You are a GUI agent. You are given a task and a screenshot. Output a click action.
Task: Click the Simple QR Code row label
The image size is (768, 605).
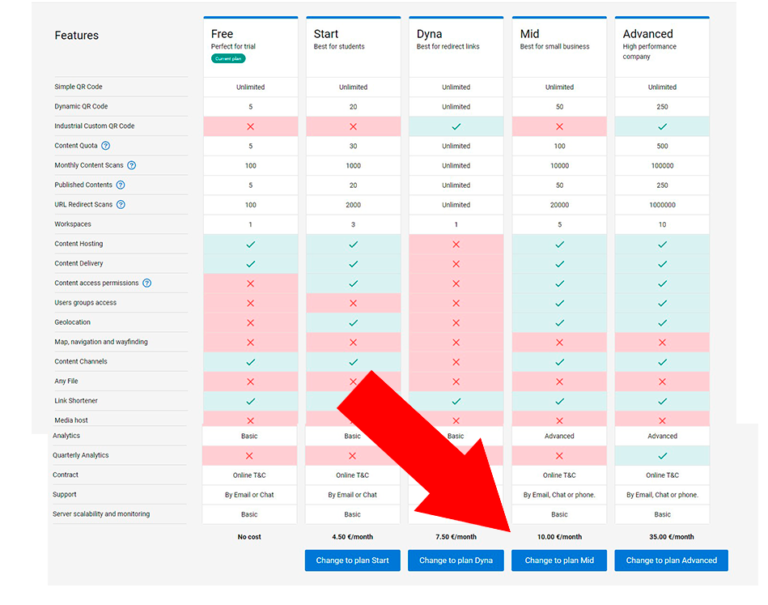78,87
